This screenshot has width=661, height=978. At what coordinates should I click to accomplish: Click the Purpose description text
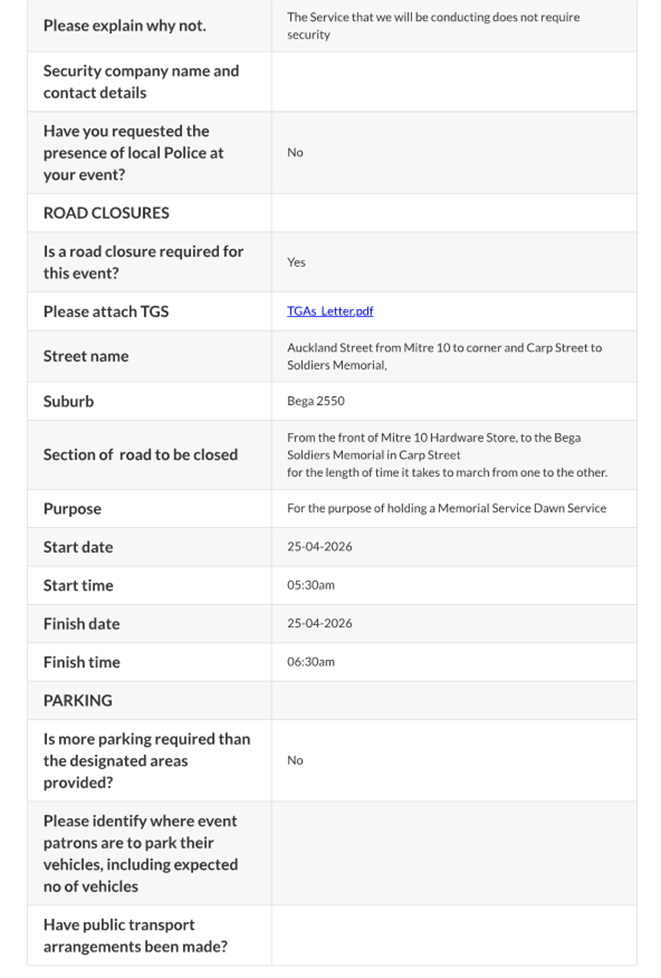point(446,508)
